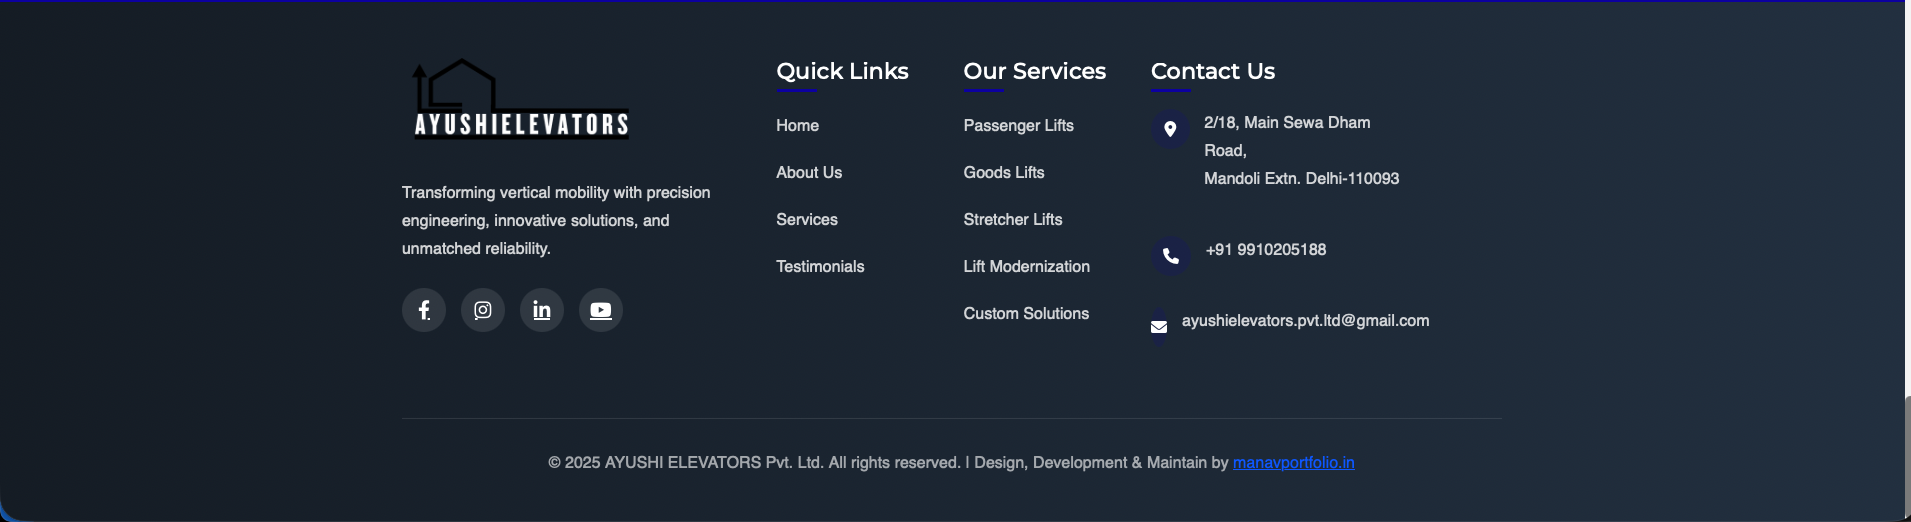The height and width of the screenshot is (522, 1911).
Task: Click the +91 9910205188 phone number
Action: click(1266, 249)
